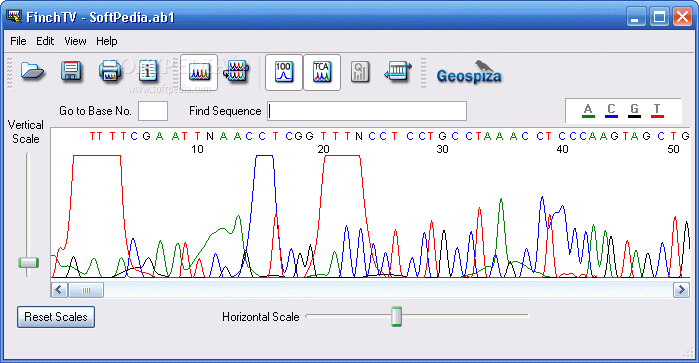Print the chromatogram with the printer icon

click(110, 71)
